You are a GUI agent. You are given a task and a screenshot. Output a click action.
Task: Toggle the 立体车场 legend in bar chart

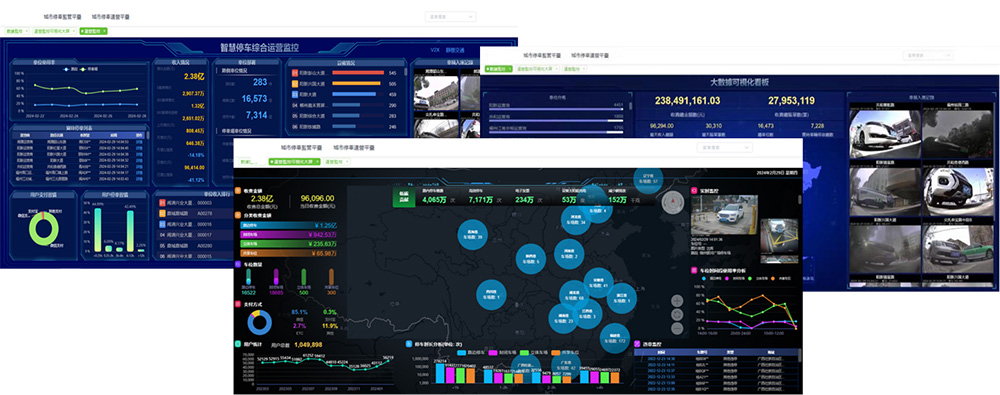coord(534,352)
